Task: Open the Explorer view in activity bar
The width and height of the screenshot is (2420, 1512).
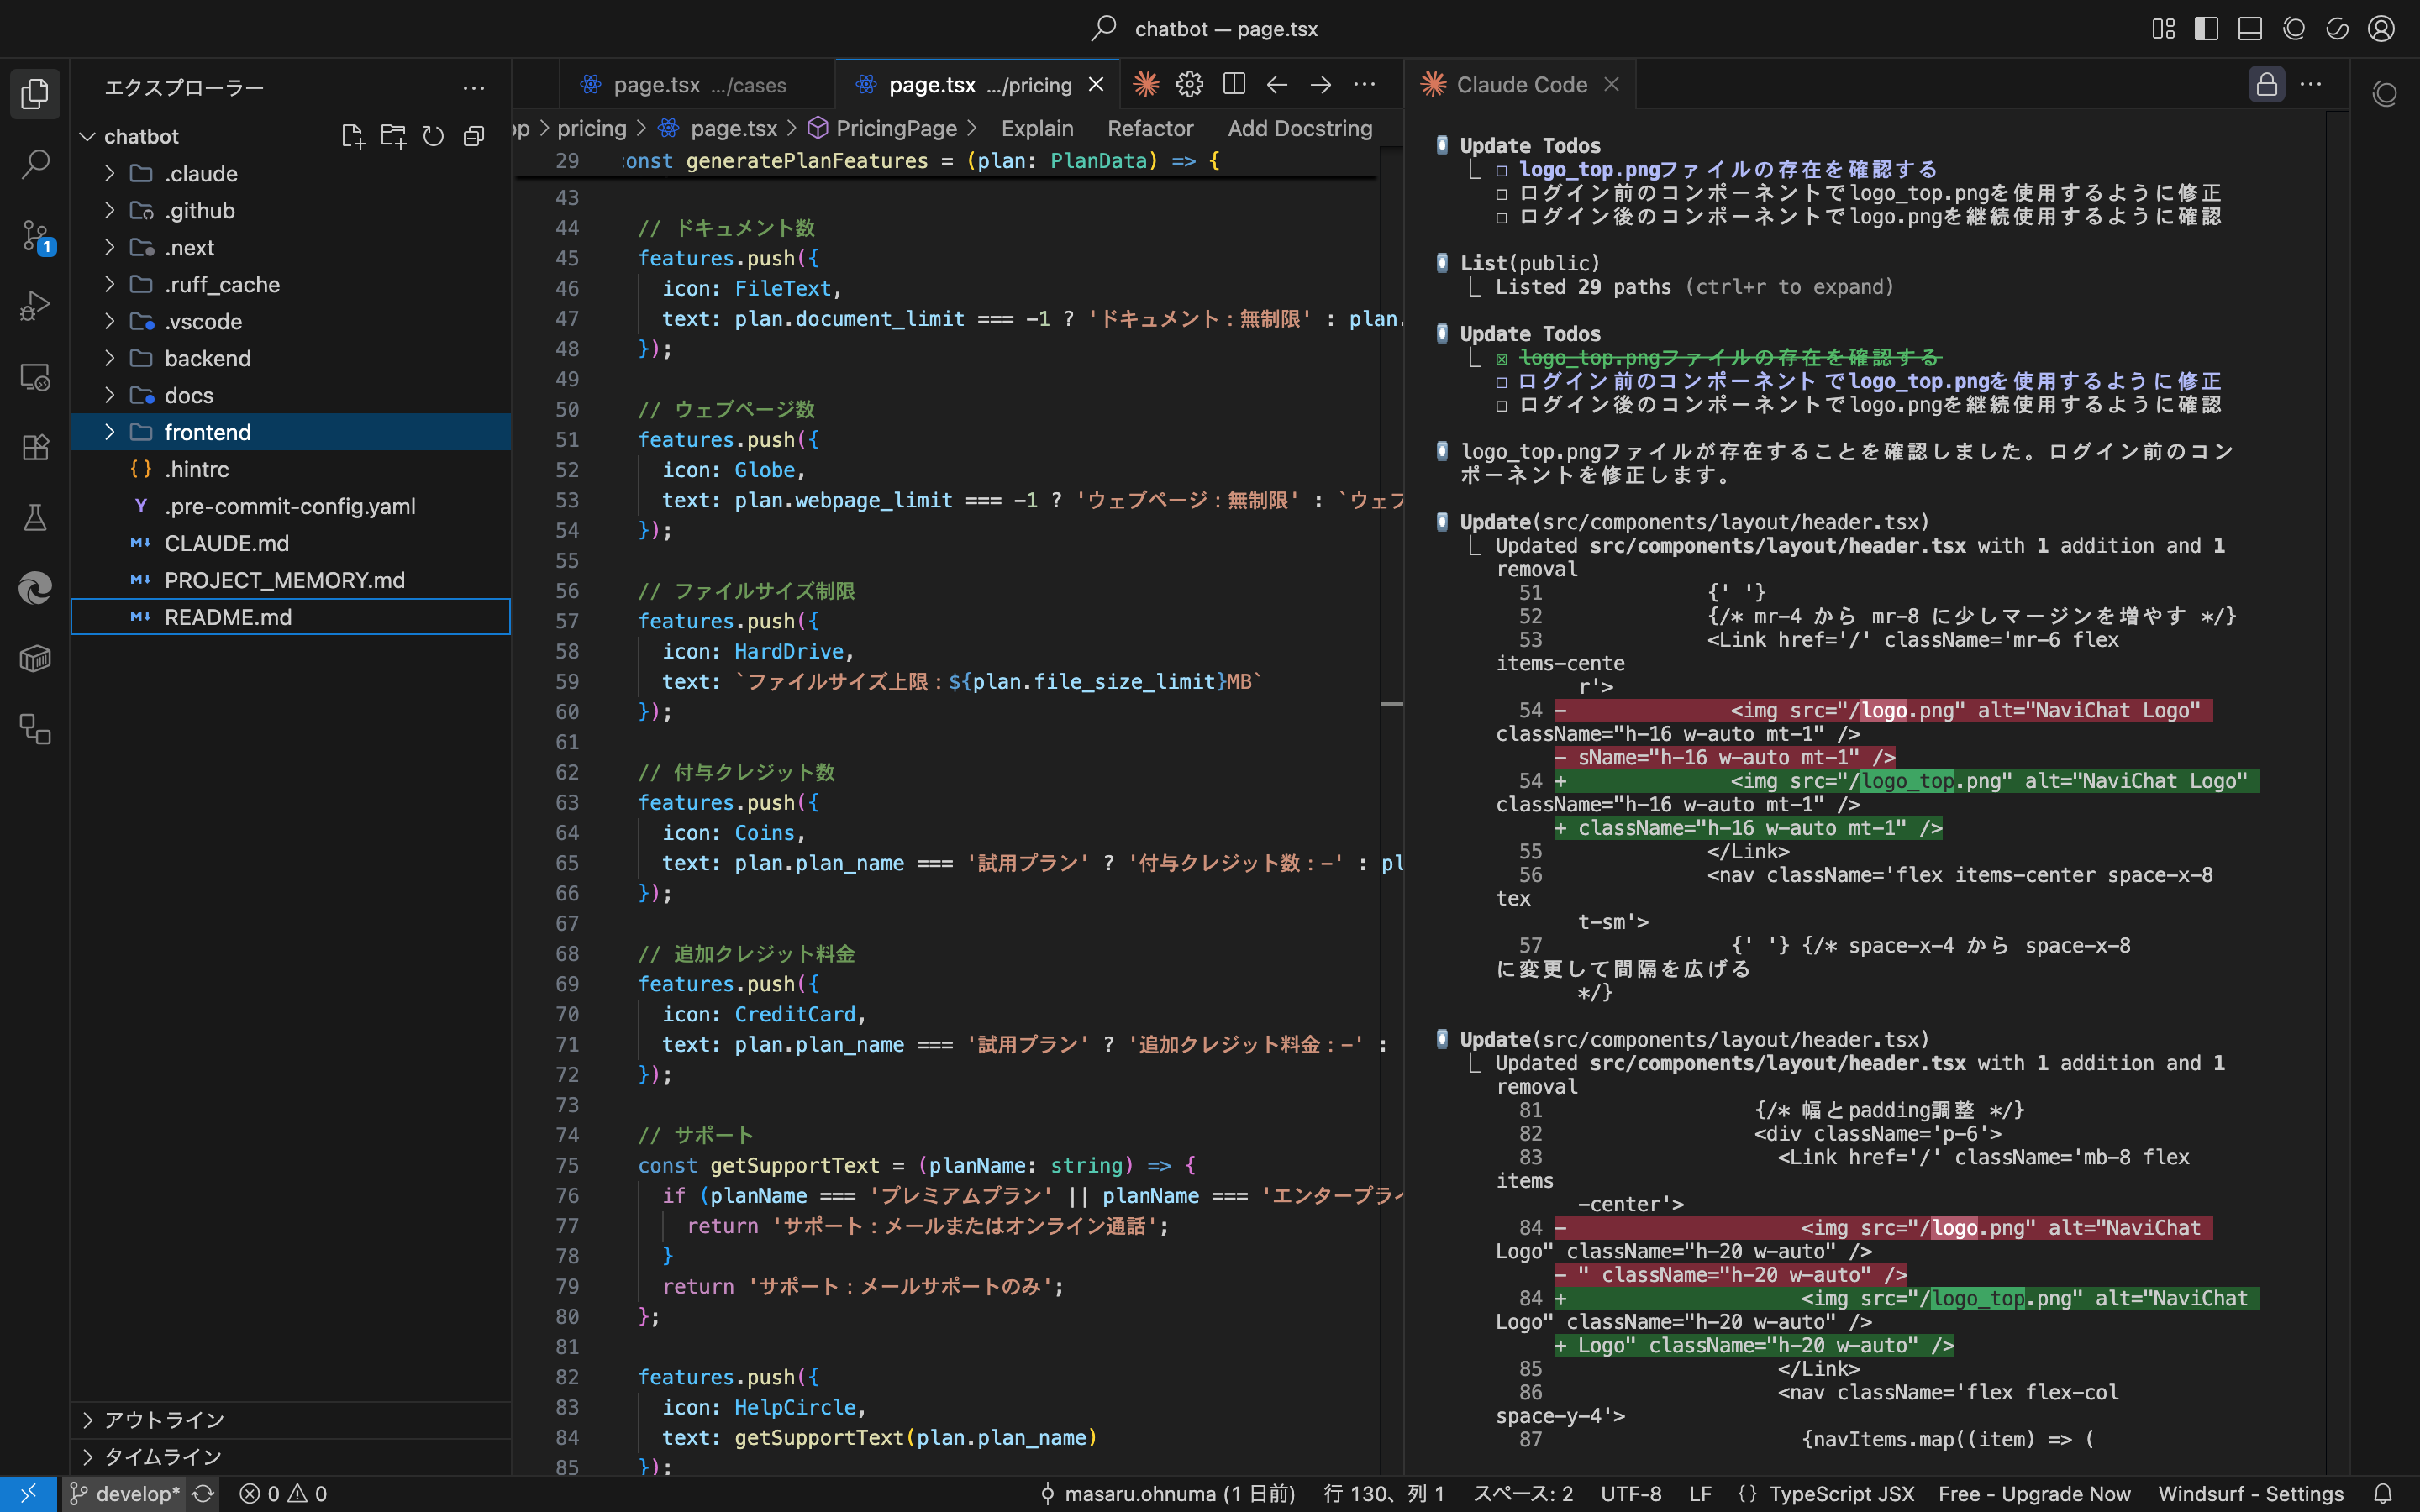Action: [35, 94]
